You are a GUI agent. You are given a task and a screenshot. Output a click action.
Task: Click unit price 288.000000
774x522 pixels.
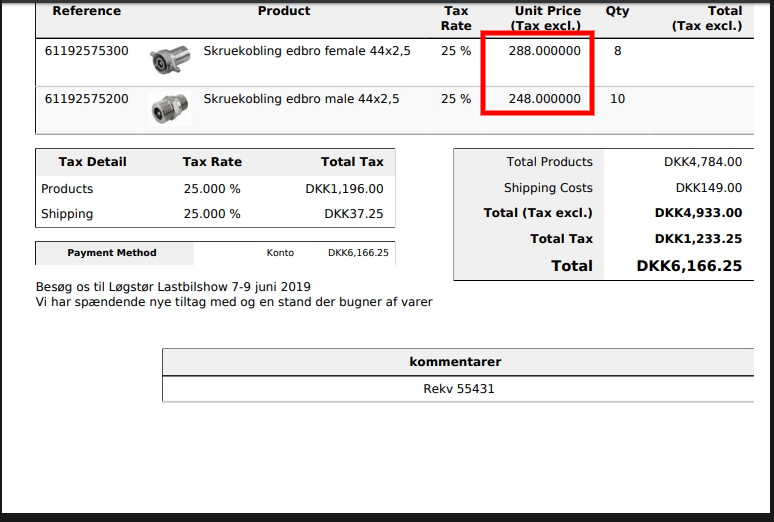coord(544,51)
